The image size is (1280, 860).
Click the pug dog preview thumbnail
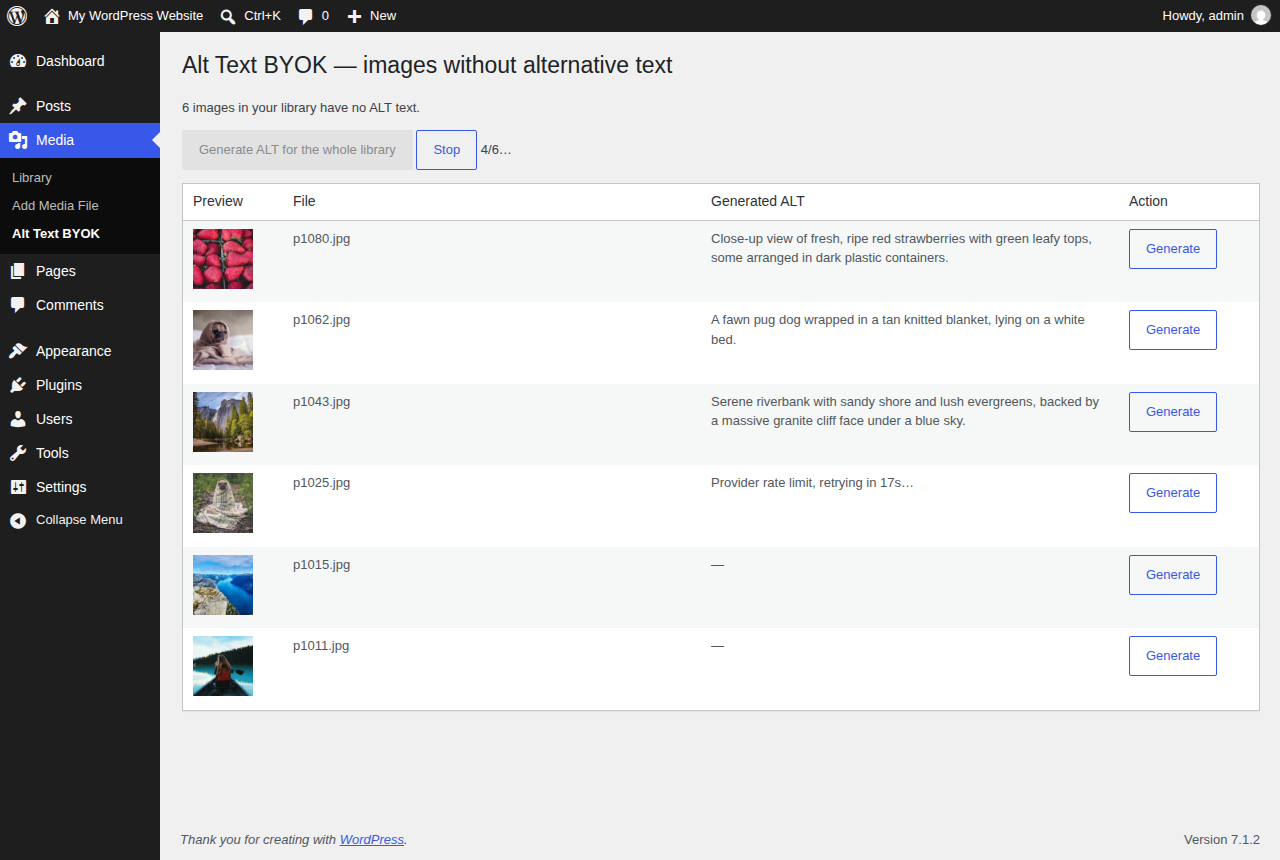click(x=223, y=340)
